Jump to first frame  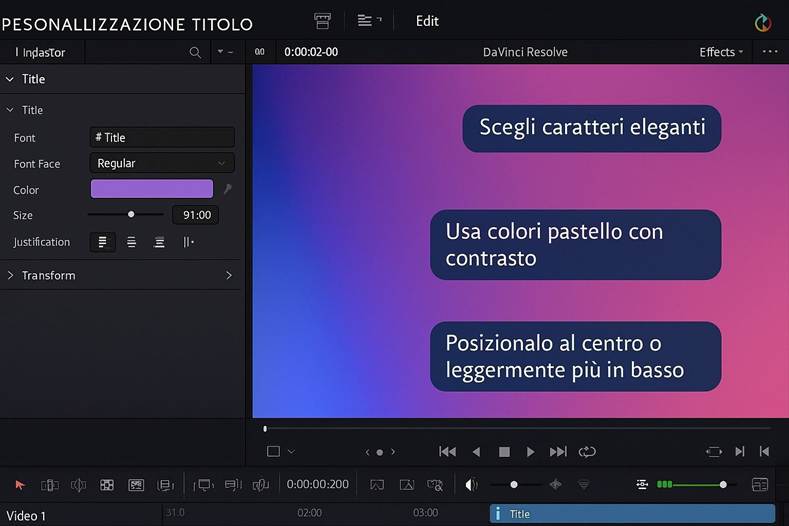click(447, 452)
